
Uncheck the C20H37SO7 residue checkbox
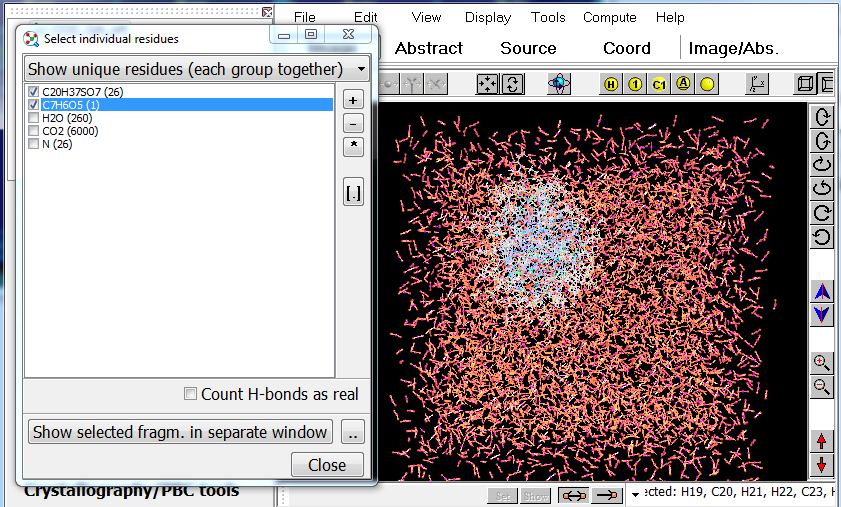pyautogui.click(x=34, y=92)
